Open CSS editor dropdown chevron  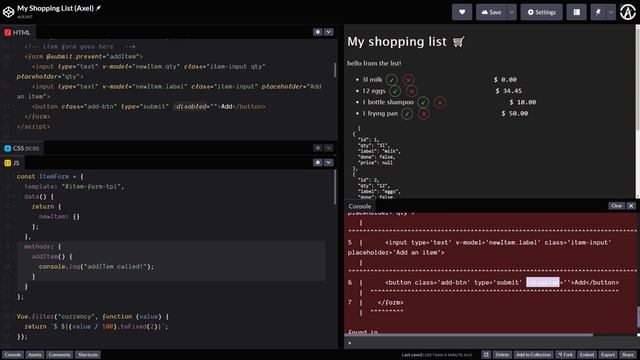(x=329, y=148)
